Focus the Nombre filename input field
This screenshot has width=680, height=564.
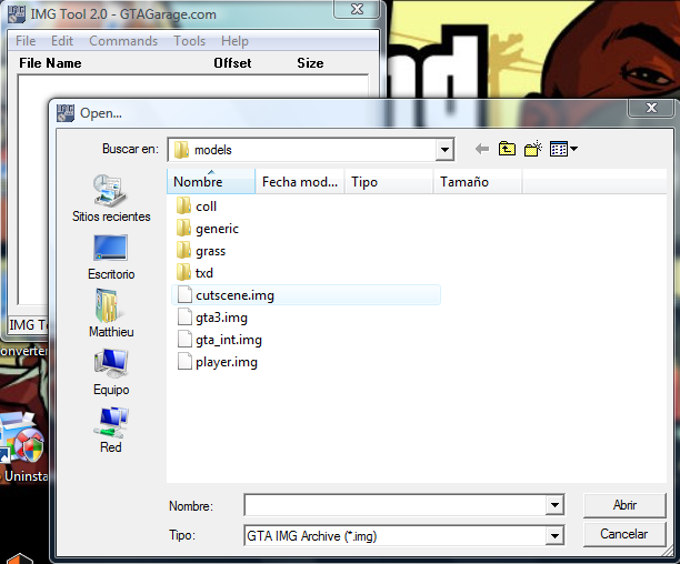point(395,505)
